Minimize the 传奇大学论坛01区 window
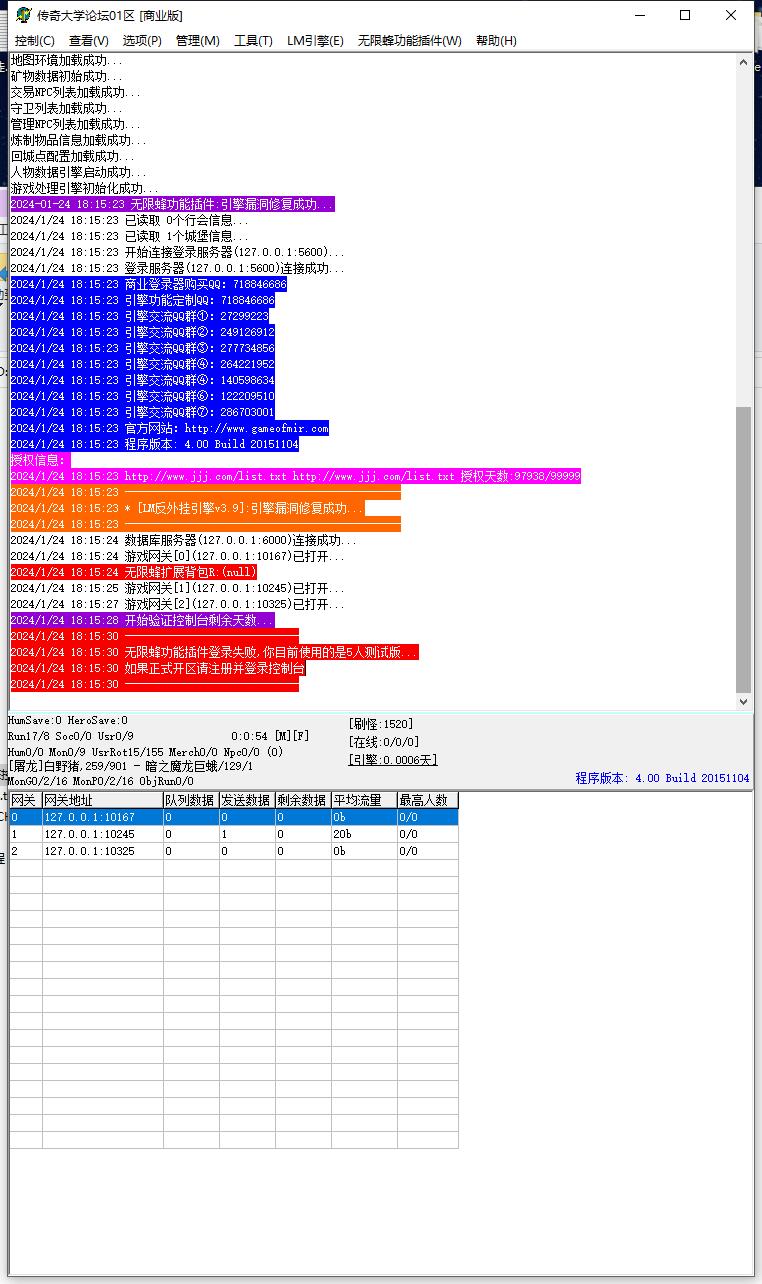 639,15
